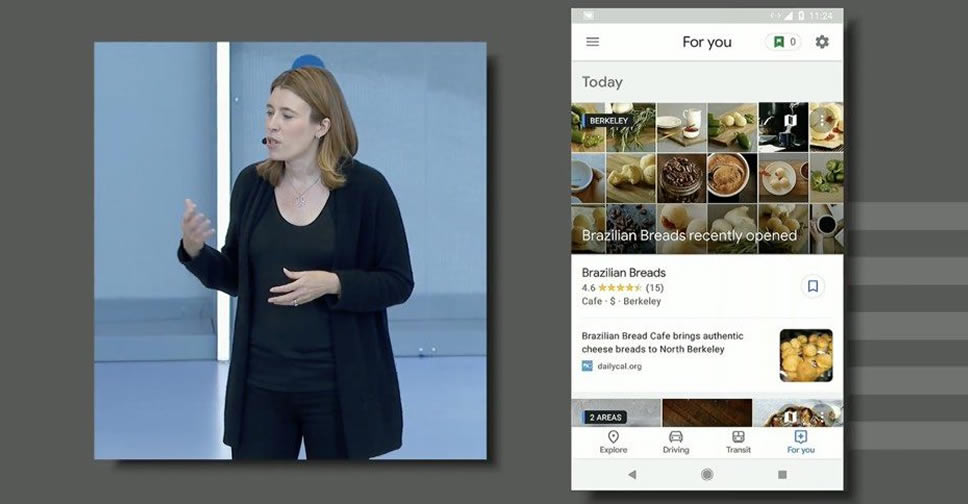View the cheese breads article thumbnail
Image resolution: width=968 pixels, height=504 pixels.
[806, 355]
